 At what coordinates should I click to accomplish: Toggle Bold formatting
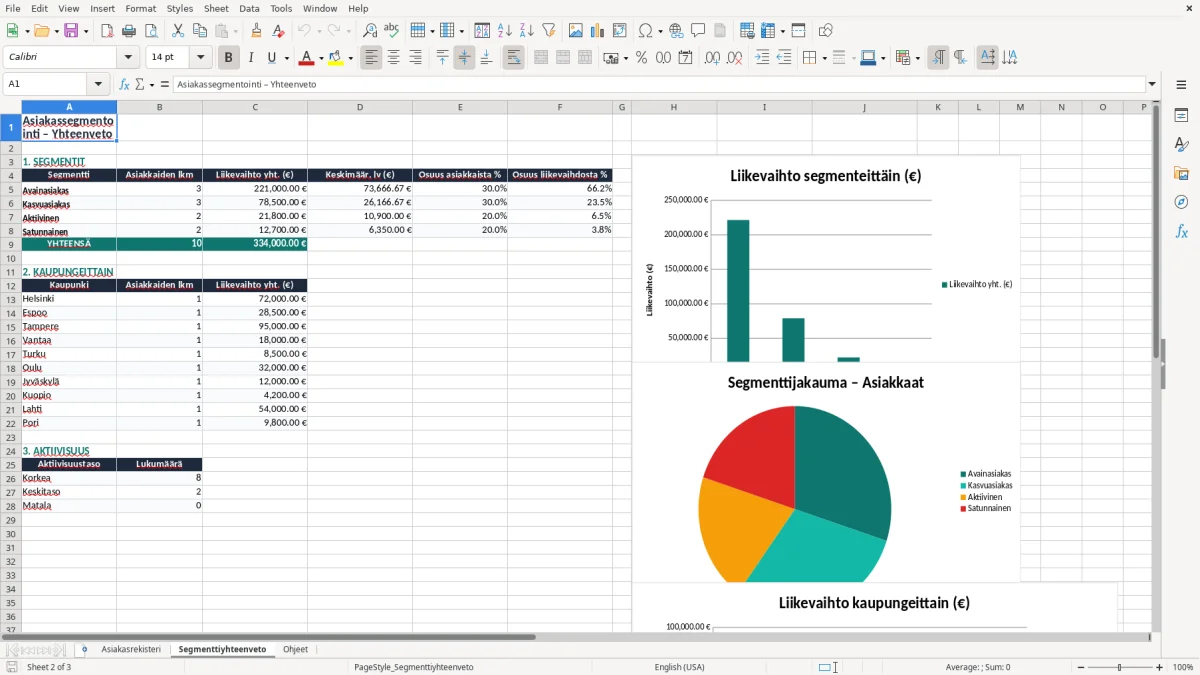point(229,58)
